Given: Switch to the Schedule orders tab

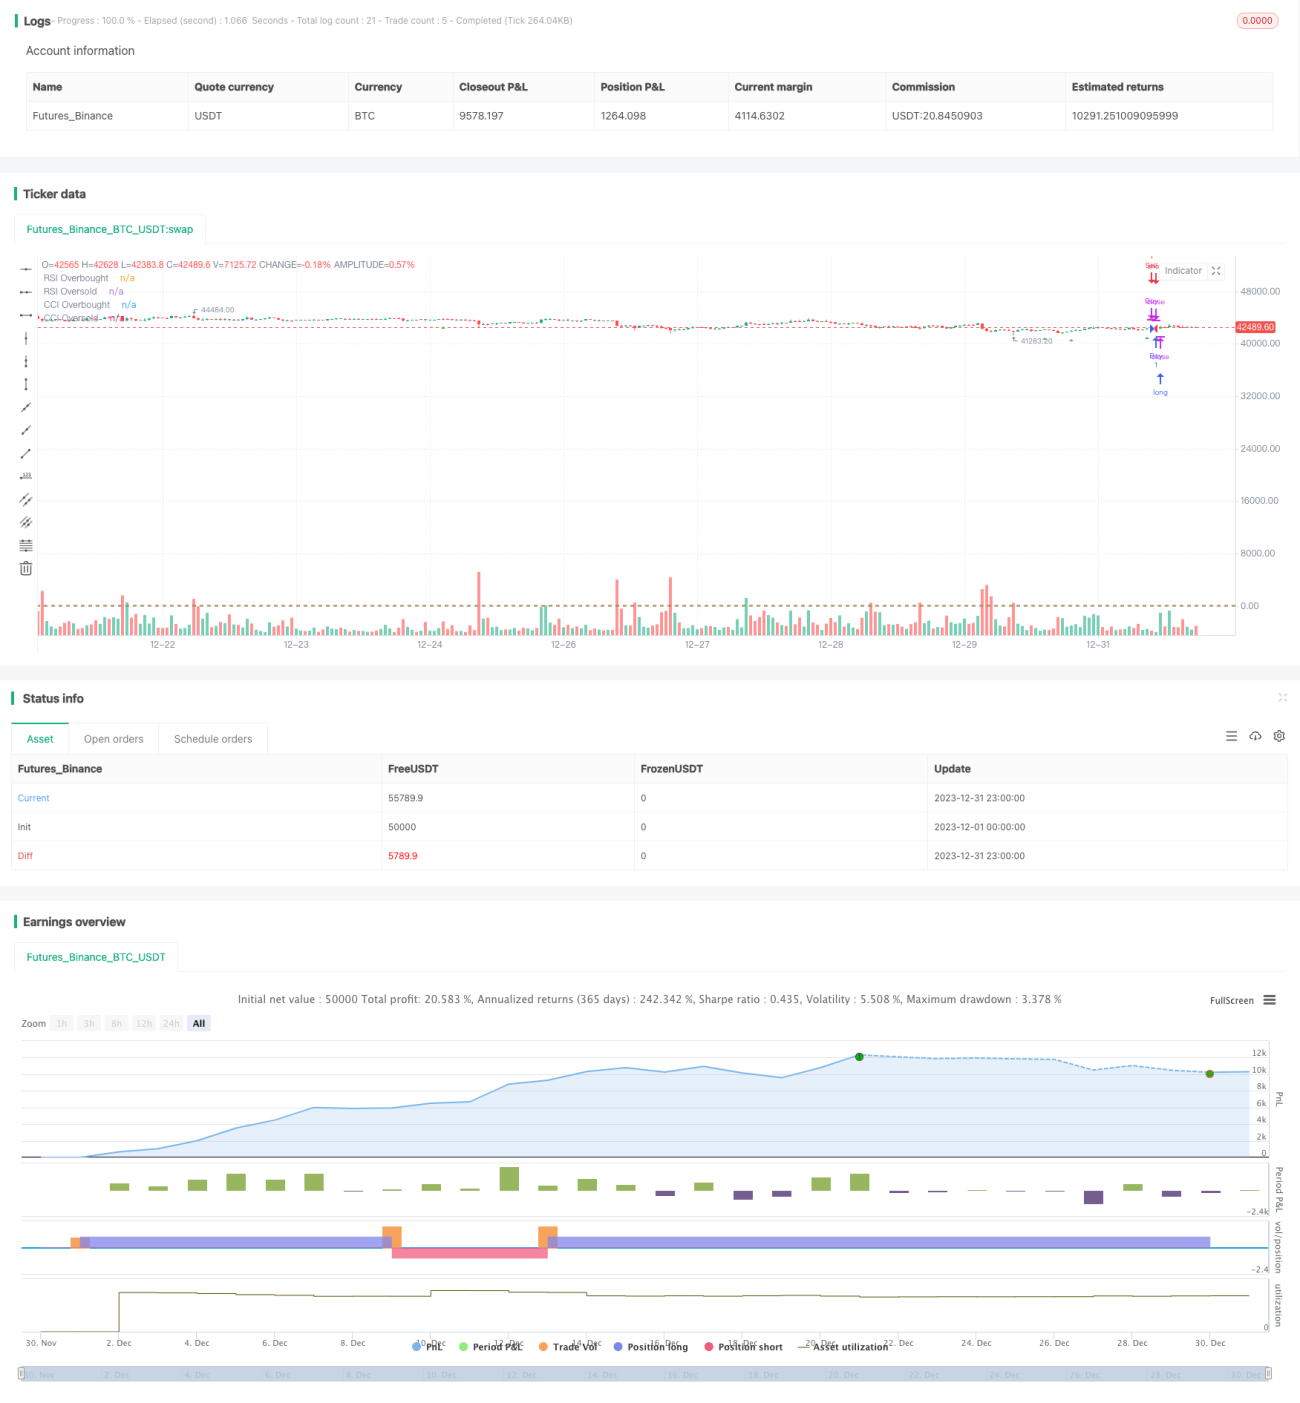Looking at the screenshot, I should [213, 739].
